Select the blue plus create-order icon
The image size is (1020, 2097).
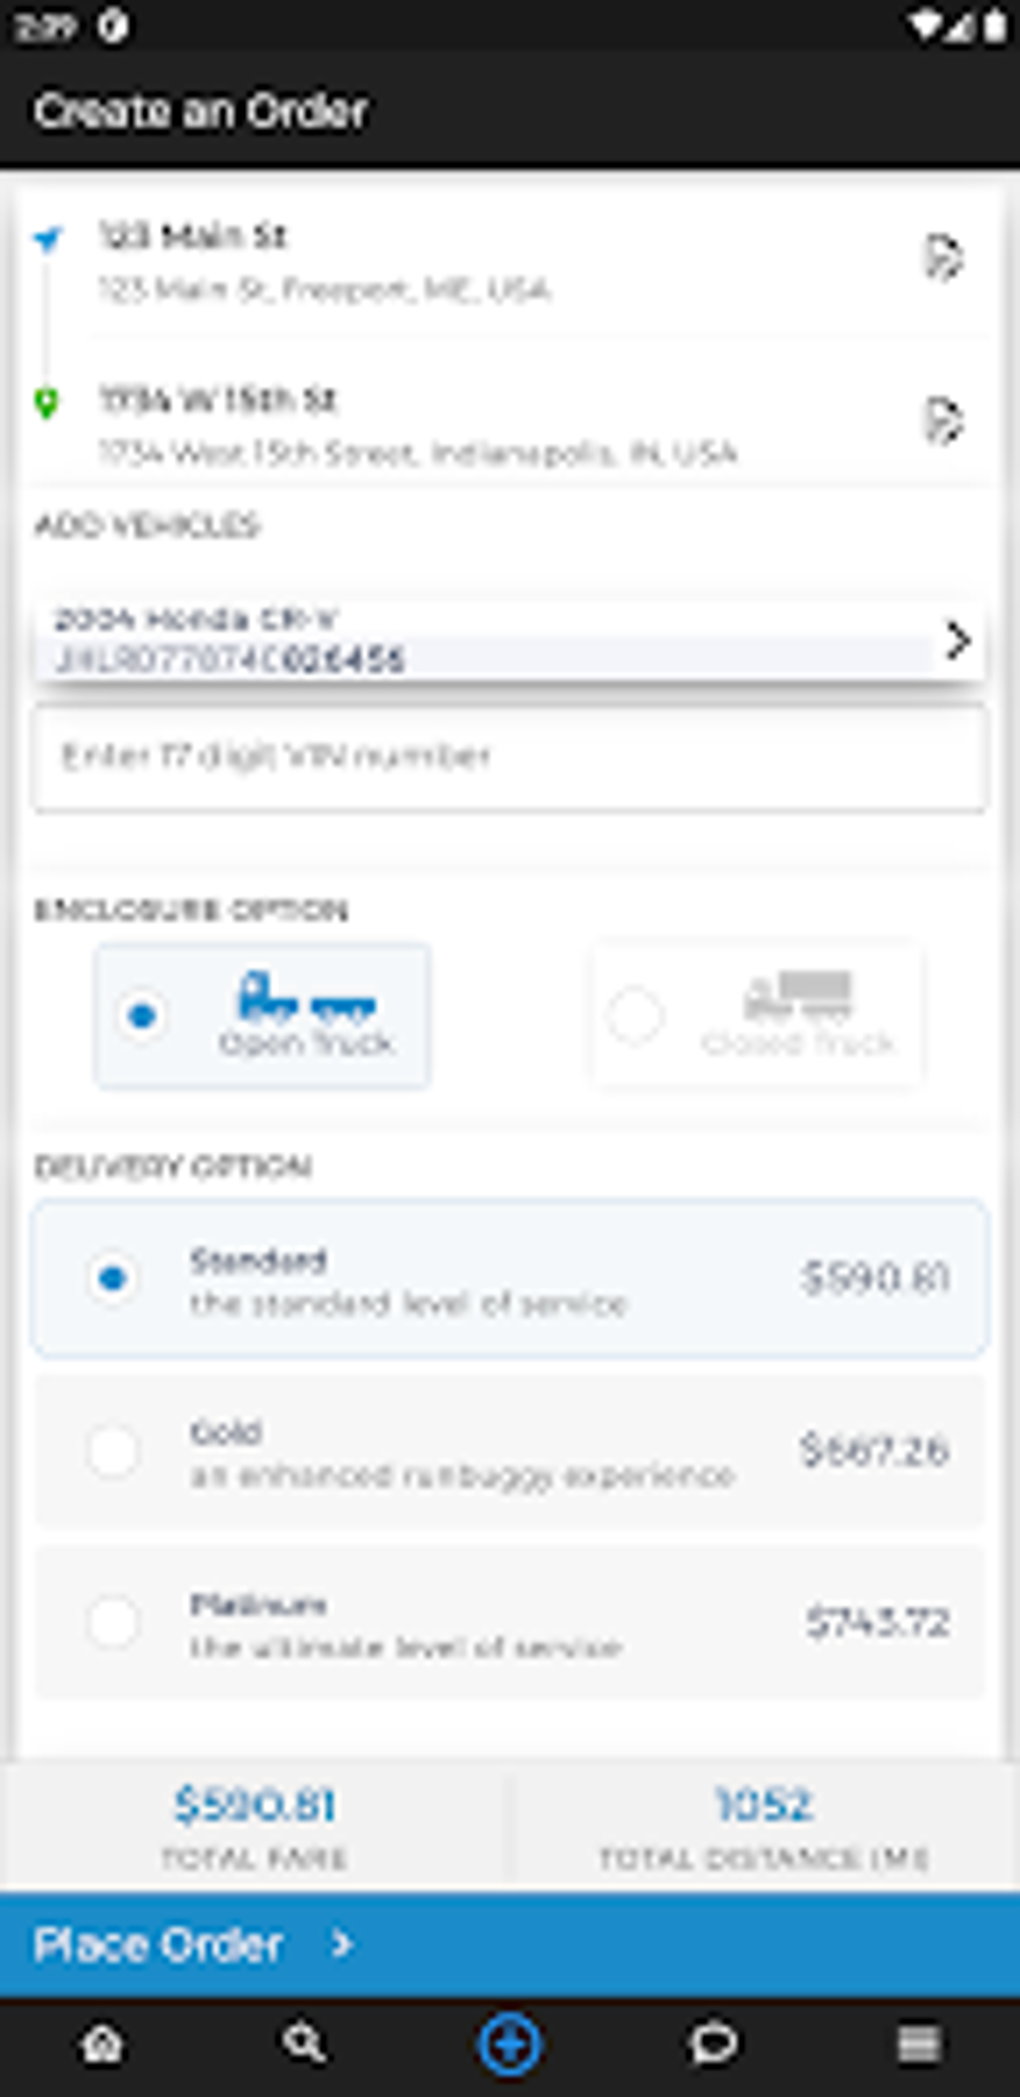point(509,2044)
